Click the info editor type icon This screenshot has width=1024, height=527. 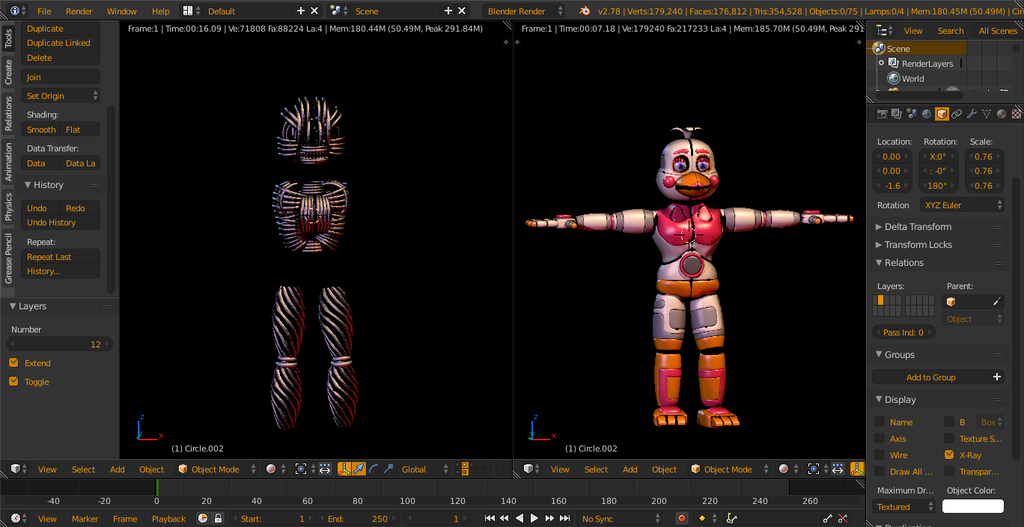click(x=15, y=11)
